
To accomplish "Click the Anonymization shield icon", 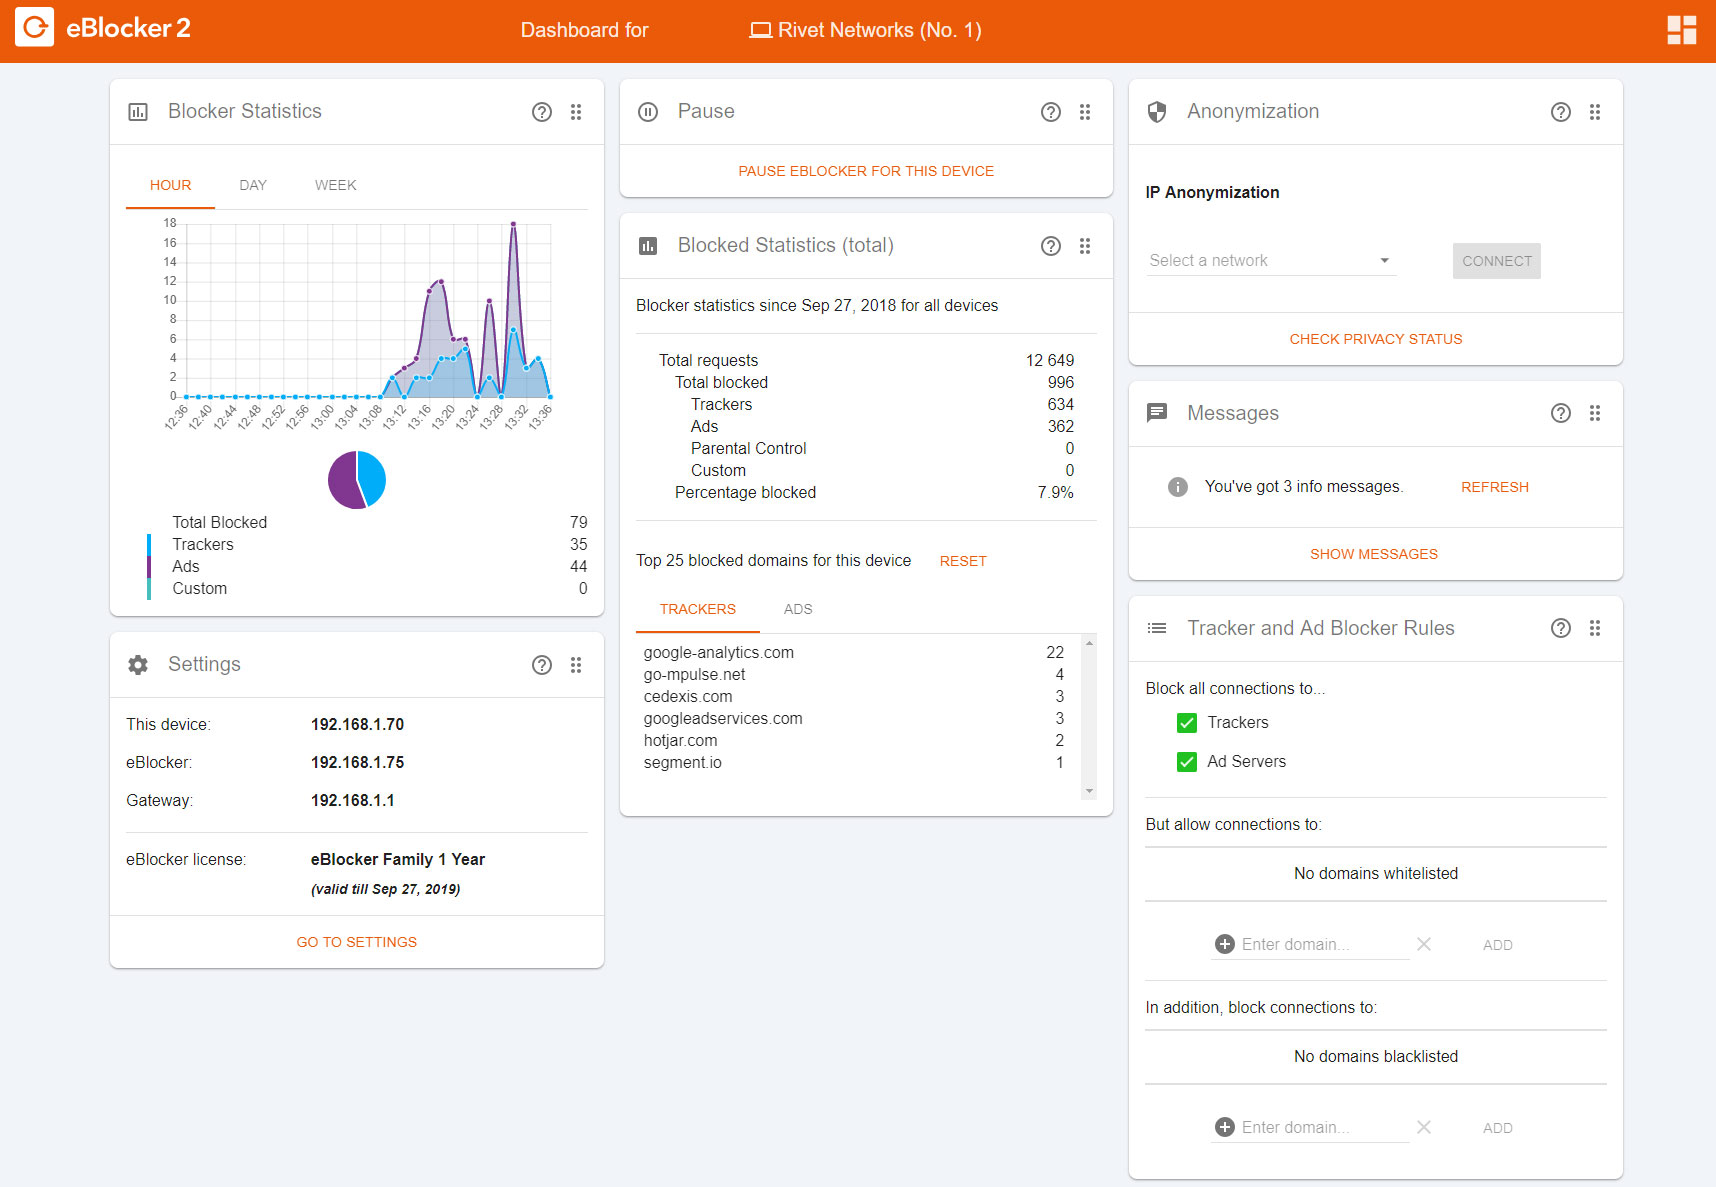I will (x=1157, y=112).
